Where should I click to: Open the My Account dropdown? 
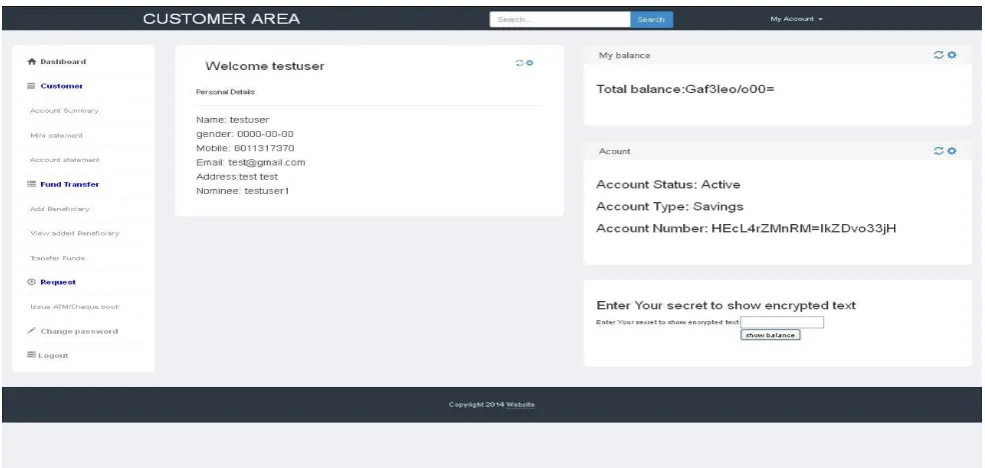coord(796,19)
